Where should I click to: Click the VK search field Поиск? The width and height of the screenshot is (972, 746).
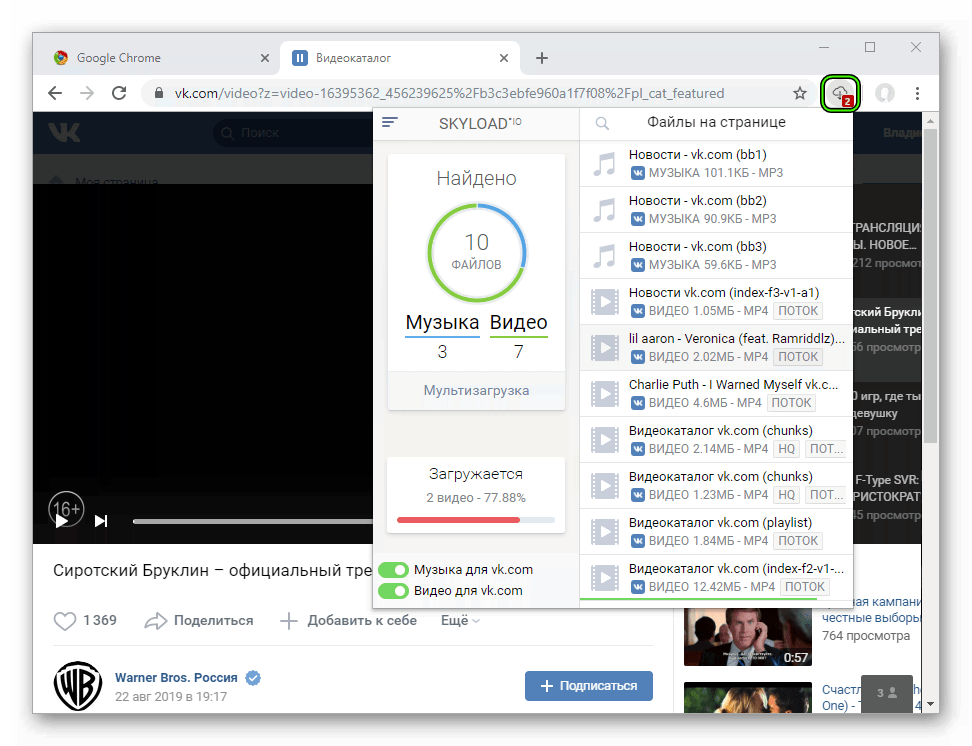[291, 133]
